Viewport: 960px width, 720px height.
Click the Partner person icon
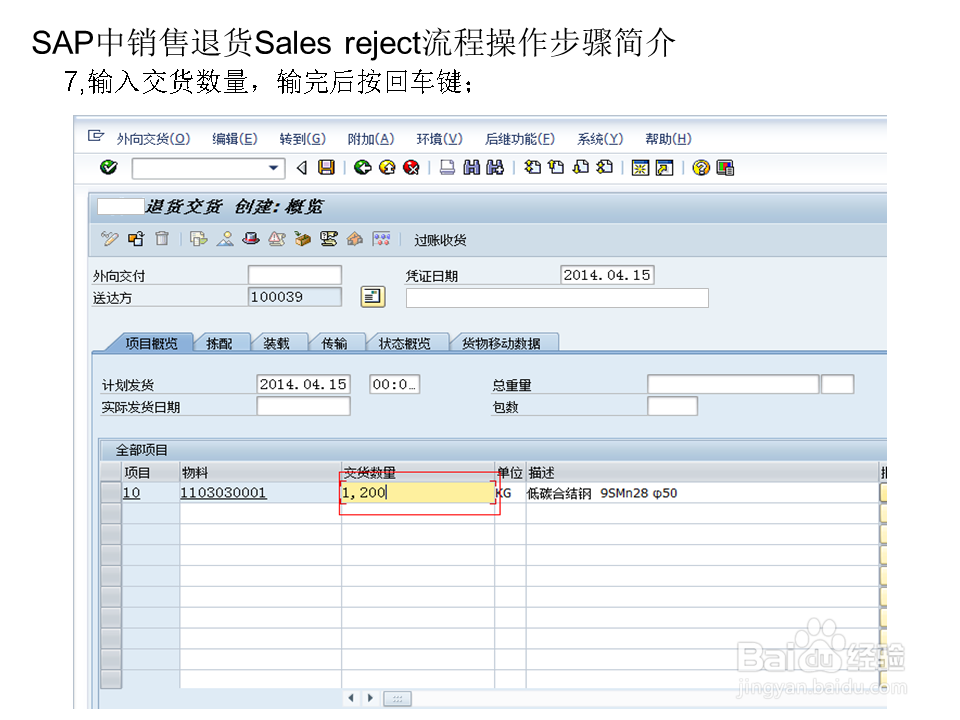click(x=225, y=239)
